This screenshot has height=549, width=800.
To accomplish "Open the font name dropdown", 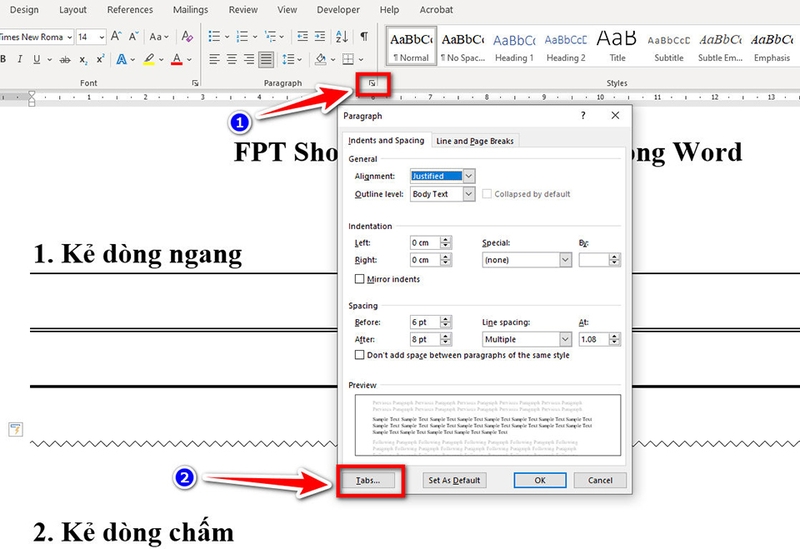I will tap(69, 37).
